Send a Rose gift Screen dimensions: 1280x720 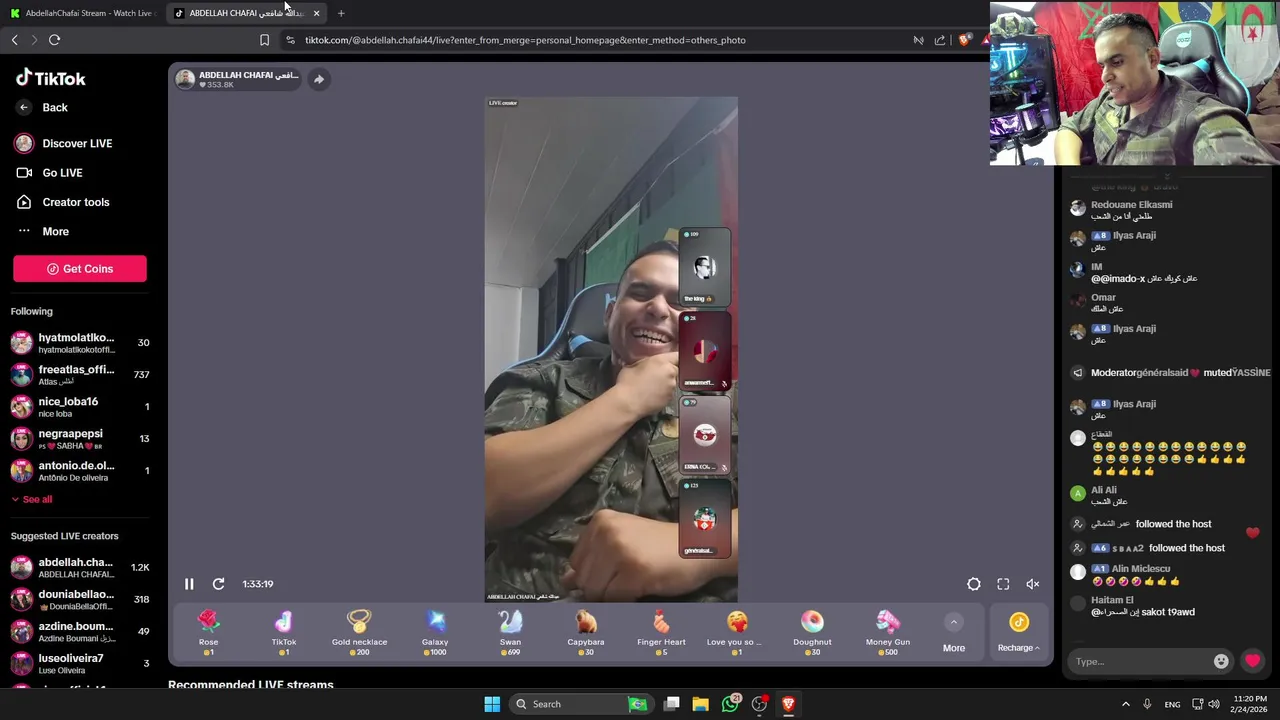208,633
